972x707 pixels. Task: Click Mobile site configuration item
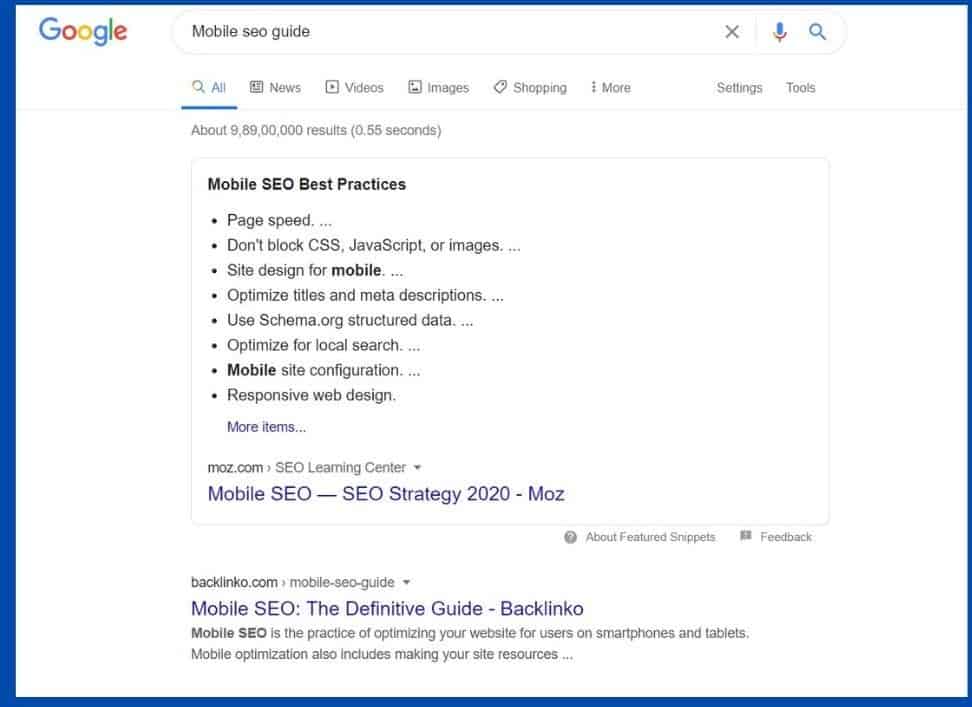click(x=324, y=370)
